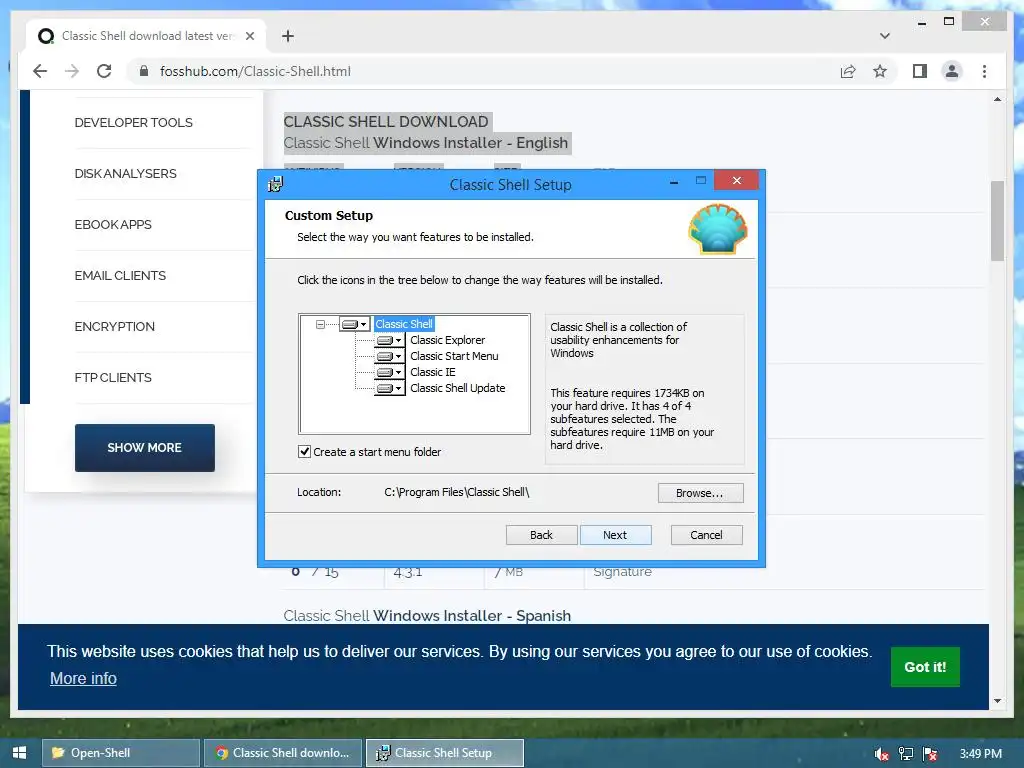Open Chrome three-dot menu
Image resolution: width=1024 pixels, height=768 pixels.
(984, 71)
